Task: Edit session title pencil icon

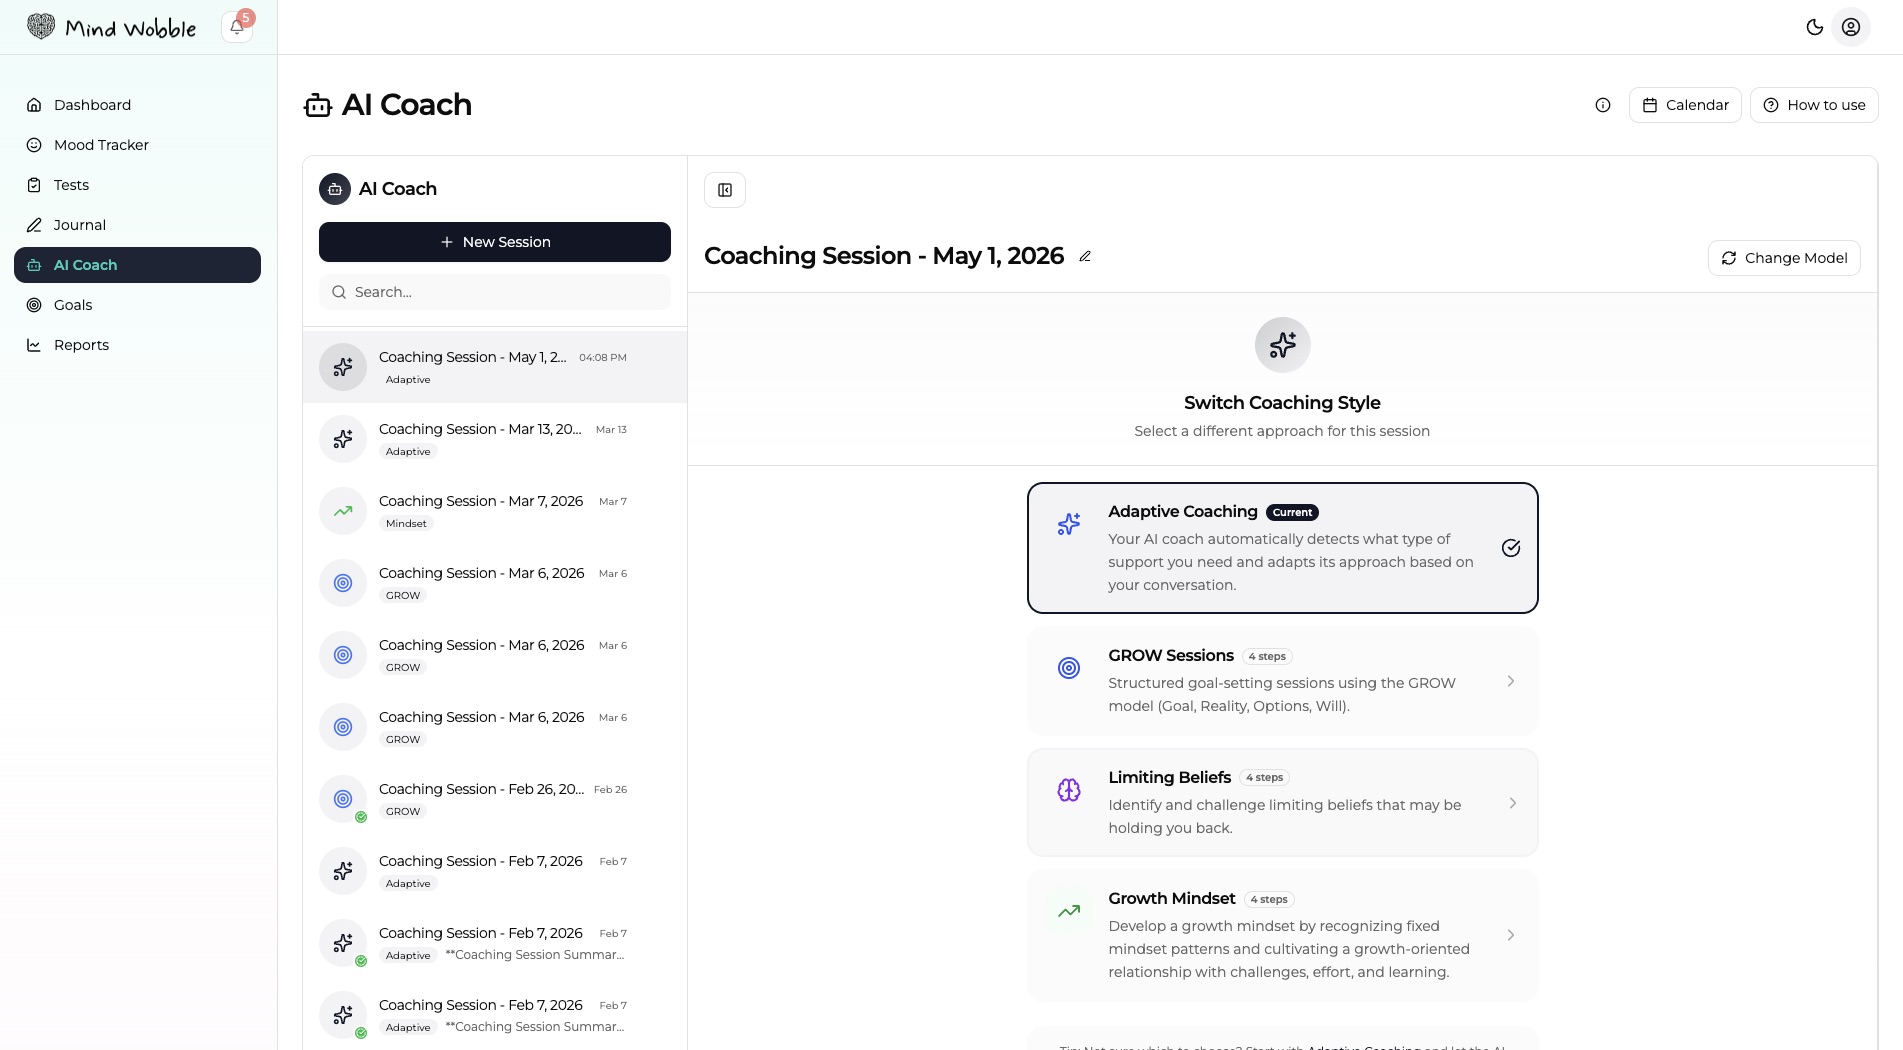Action: pyautogui.click(x=1085, y=256)
